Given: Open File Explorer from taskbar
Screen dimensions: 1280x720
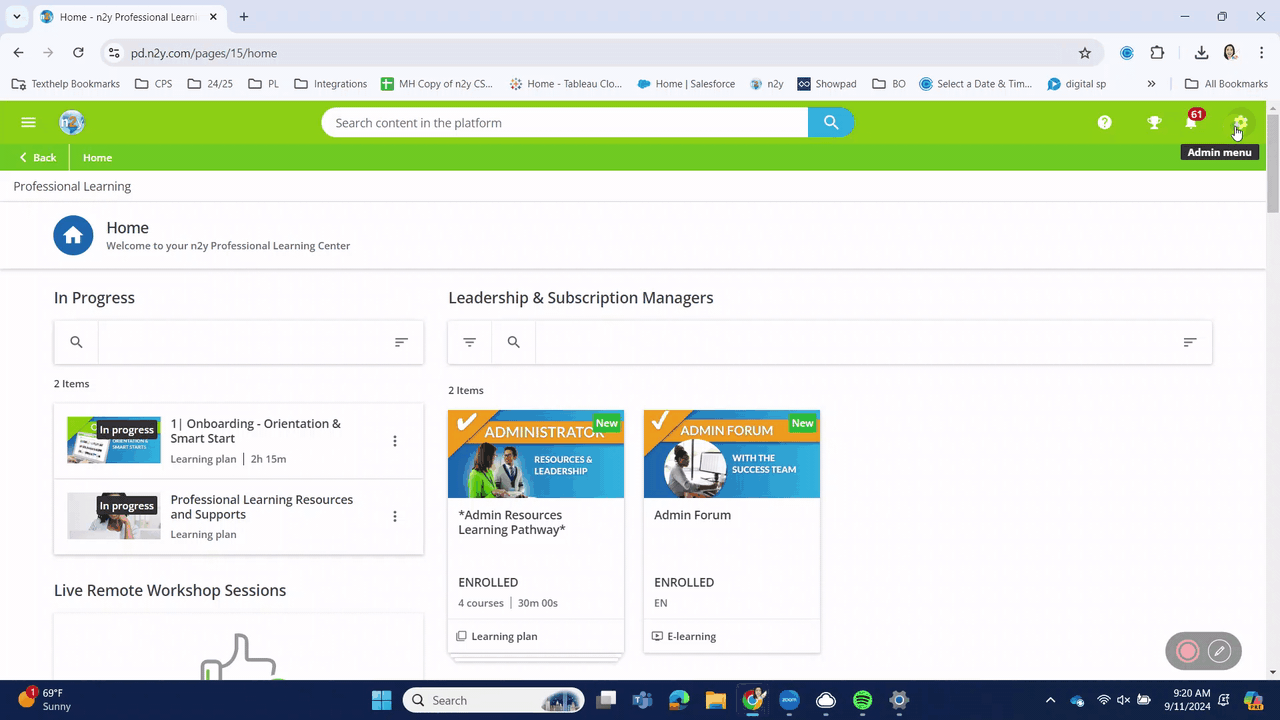Looking at the screenshot, I should (x=715, y=700).
